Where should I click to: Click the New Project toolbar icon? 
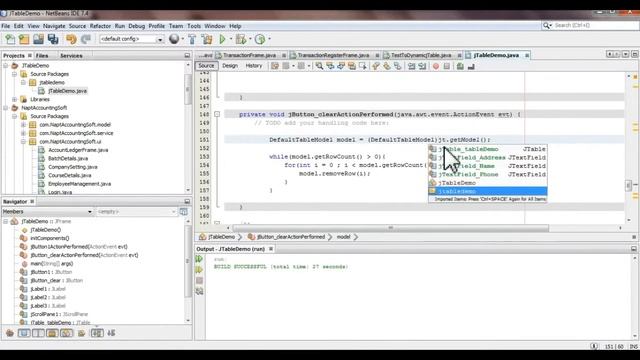point(24,39)
